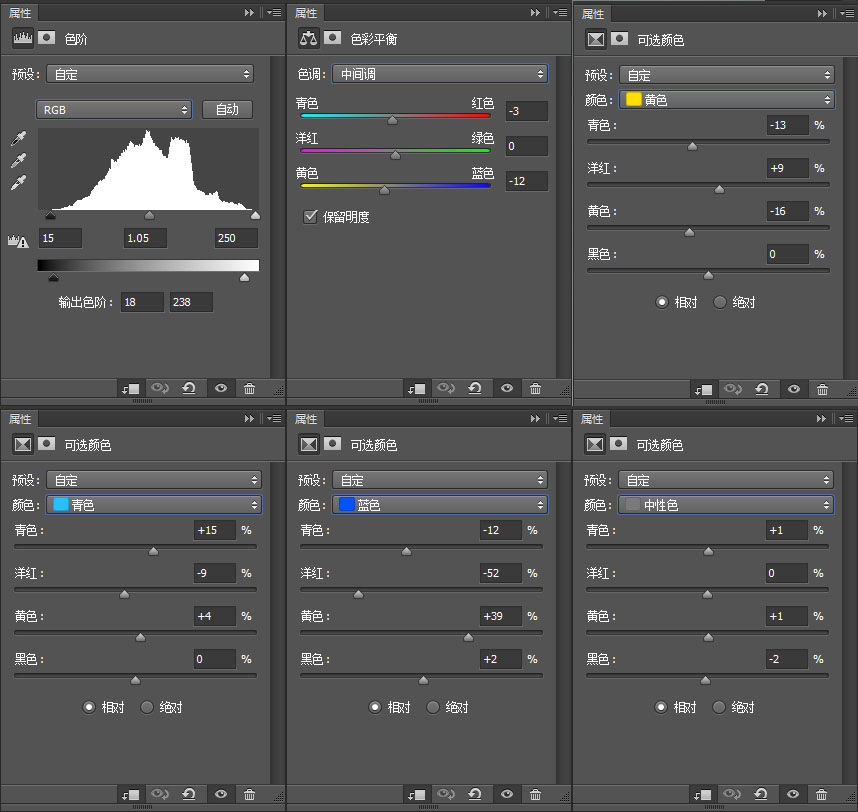The height and width of the screenshot is (812, 858).
Task: Click the Magenta slider handle in Blue panel
Action: click(x=358, y=594)
